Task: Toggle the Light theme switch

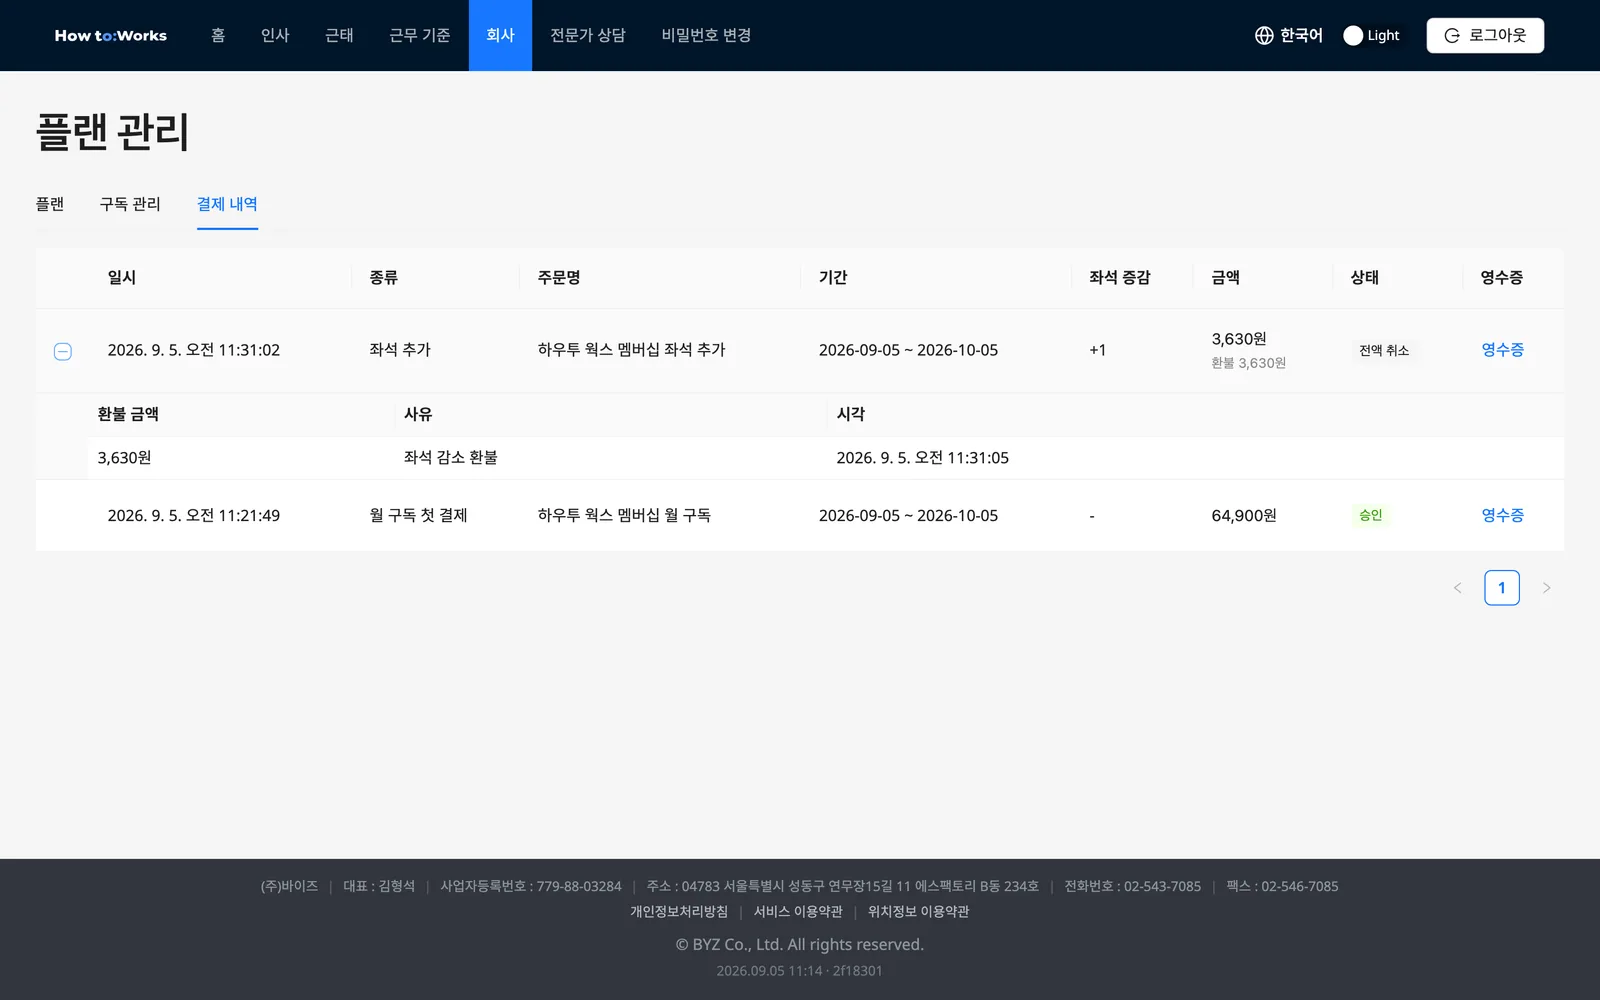Action: pyautogui.click(x=1372, y=35)
